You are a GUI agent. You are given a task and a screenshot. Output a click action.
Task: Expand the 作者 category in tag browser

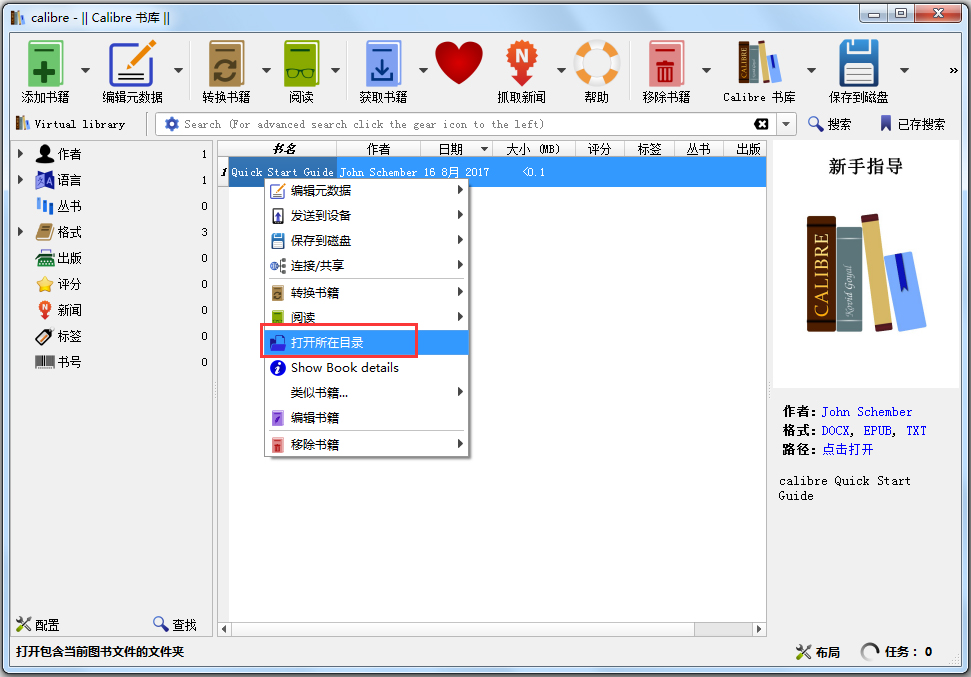[x=20, y=154]
